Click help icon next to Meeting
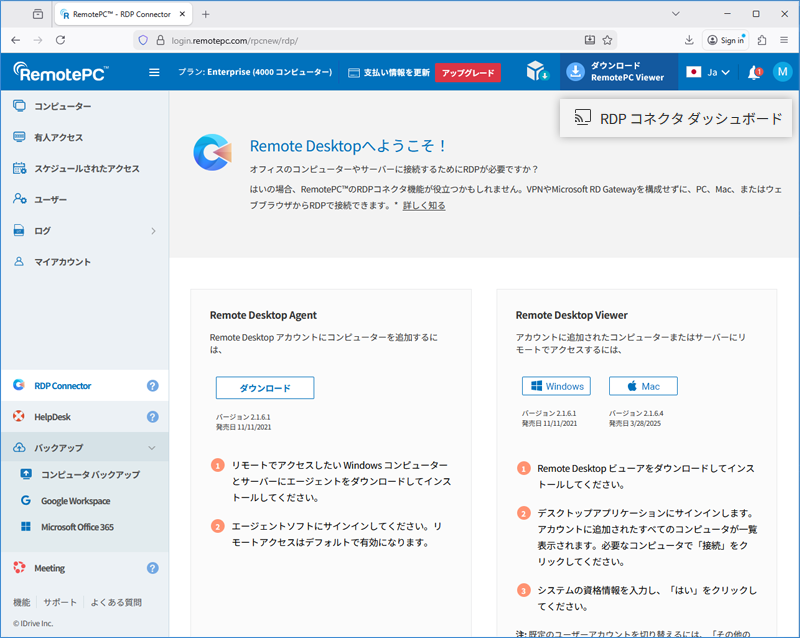 coord(153,568)
